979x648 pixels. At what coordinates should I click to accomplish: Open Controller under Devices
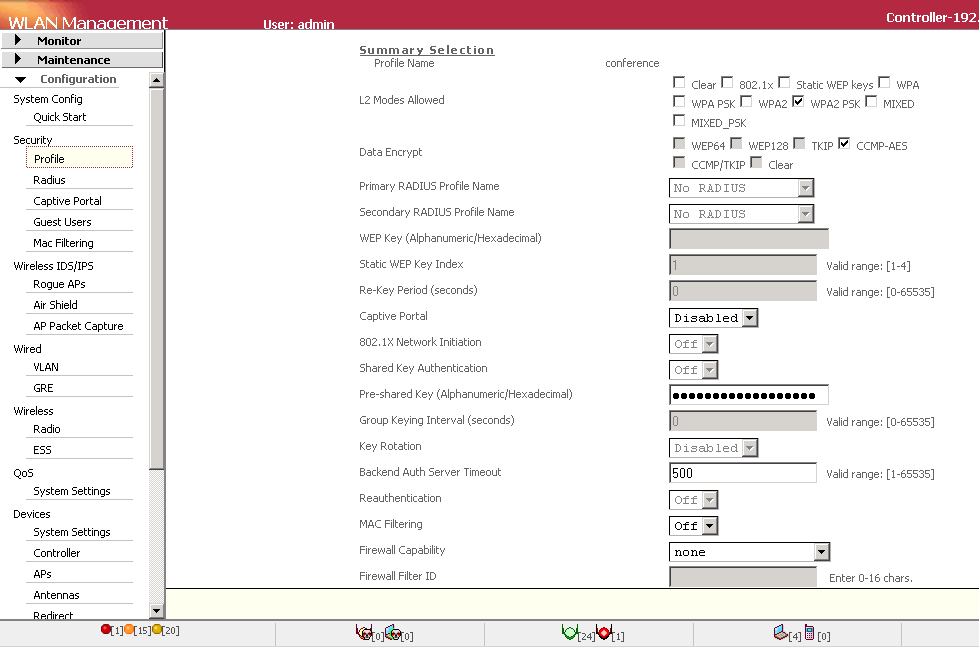pyautogui.click(x=57, y=553)
